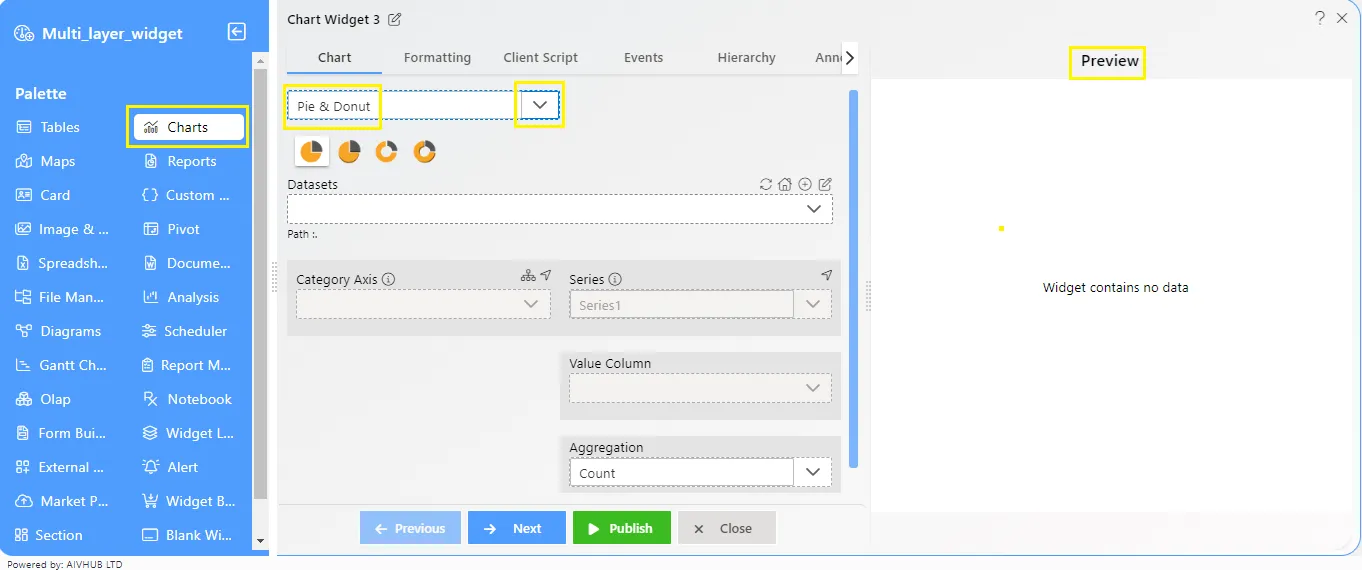Viewport: 1362px width, 570px height.
Task: Choose the donut chart type
Action: click(x=386, y=151)
